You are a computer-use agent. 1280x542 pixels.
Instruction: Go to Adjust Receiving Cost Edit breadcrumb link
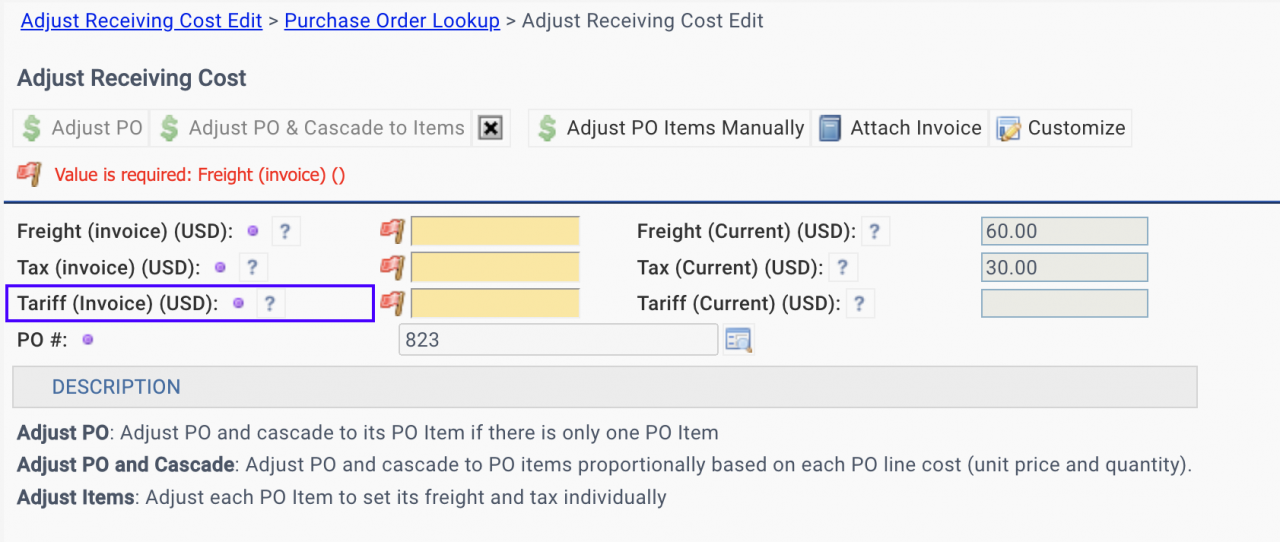click(x=141, y=21)
